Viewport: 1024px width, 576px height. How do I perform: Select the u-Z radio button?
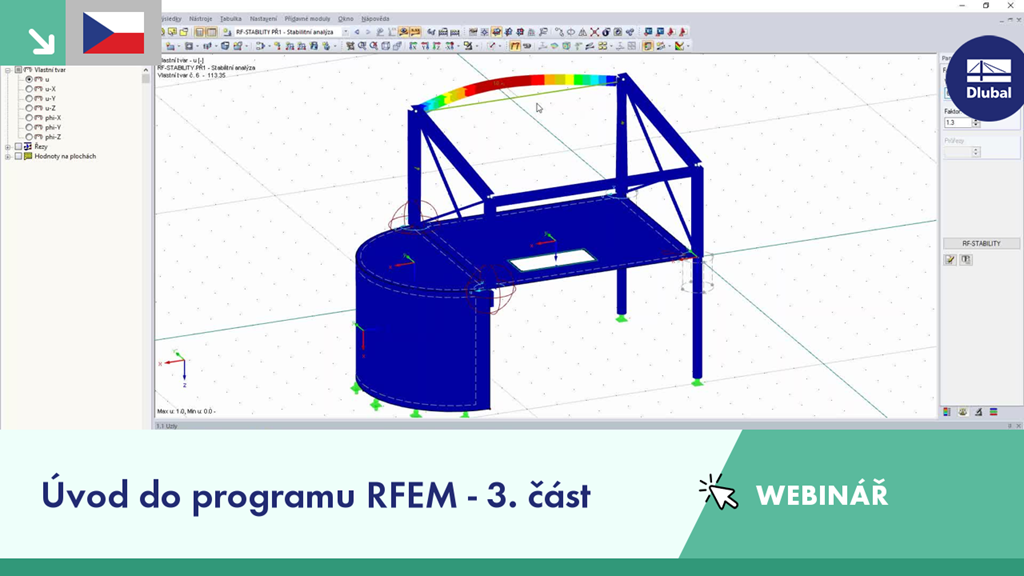click(29, 108)
